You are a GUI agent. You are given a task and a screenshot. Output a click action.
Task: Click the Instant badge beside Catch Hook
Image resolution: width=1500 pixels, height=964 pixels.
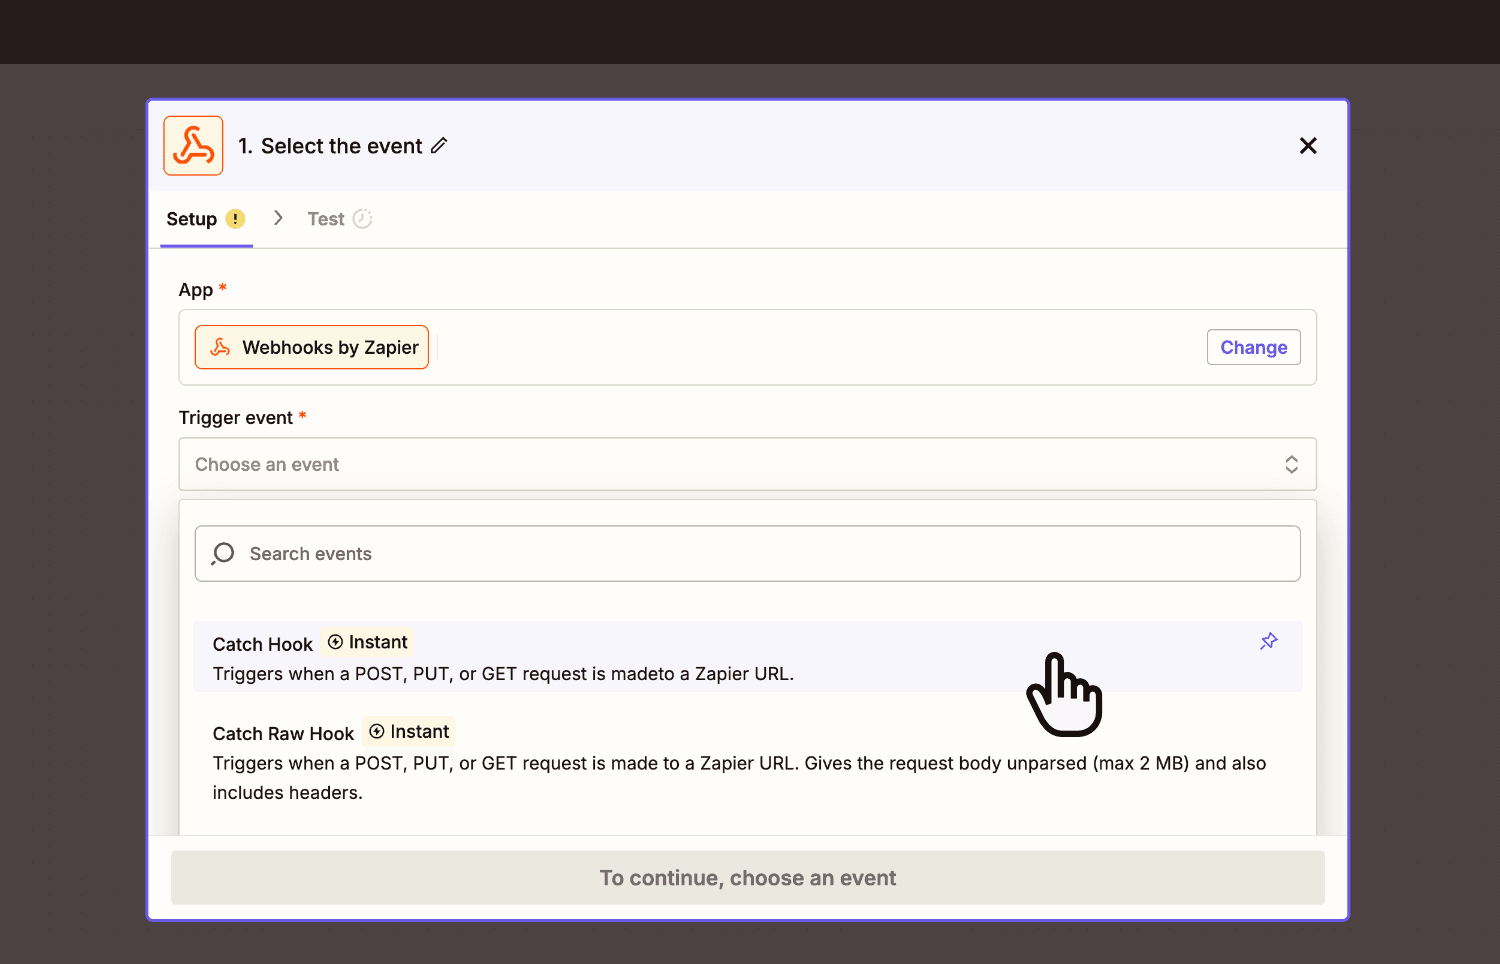tap(368, 642)
